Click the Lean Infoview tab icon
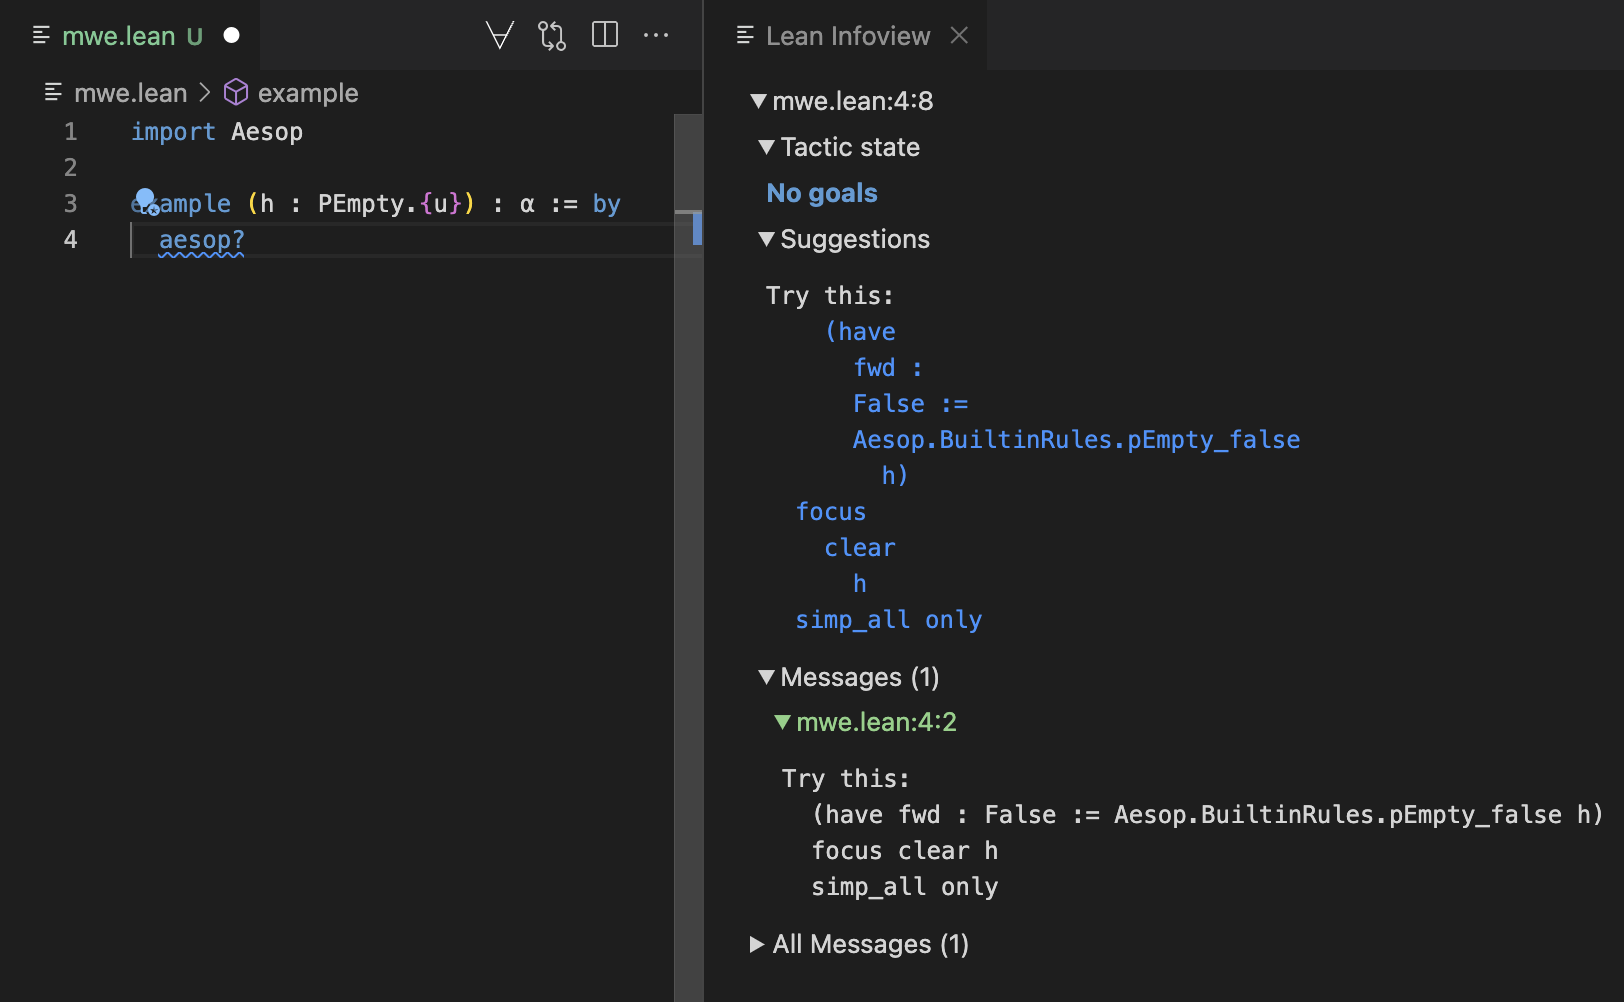The width and height of the screenshot is (1624, 1002). point(745,36)
